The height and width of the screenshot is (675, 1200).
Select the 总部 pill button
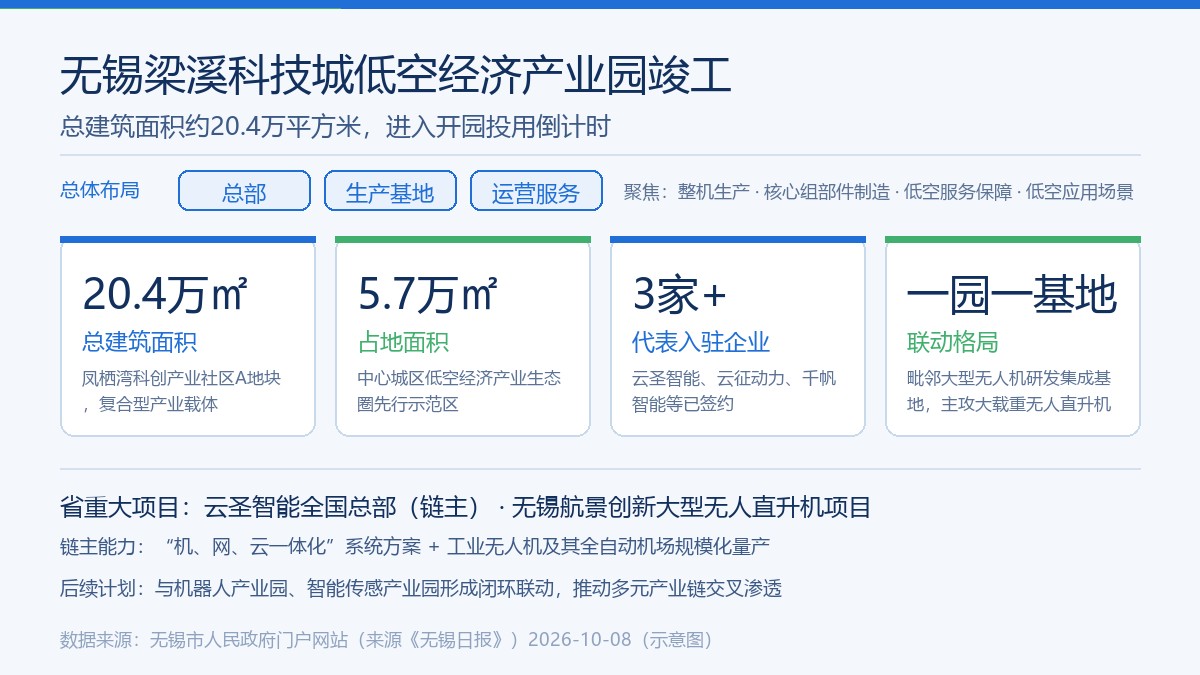244,191
